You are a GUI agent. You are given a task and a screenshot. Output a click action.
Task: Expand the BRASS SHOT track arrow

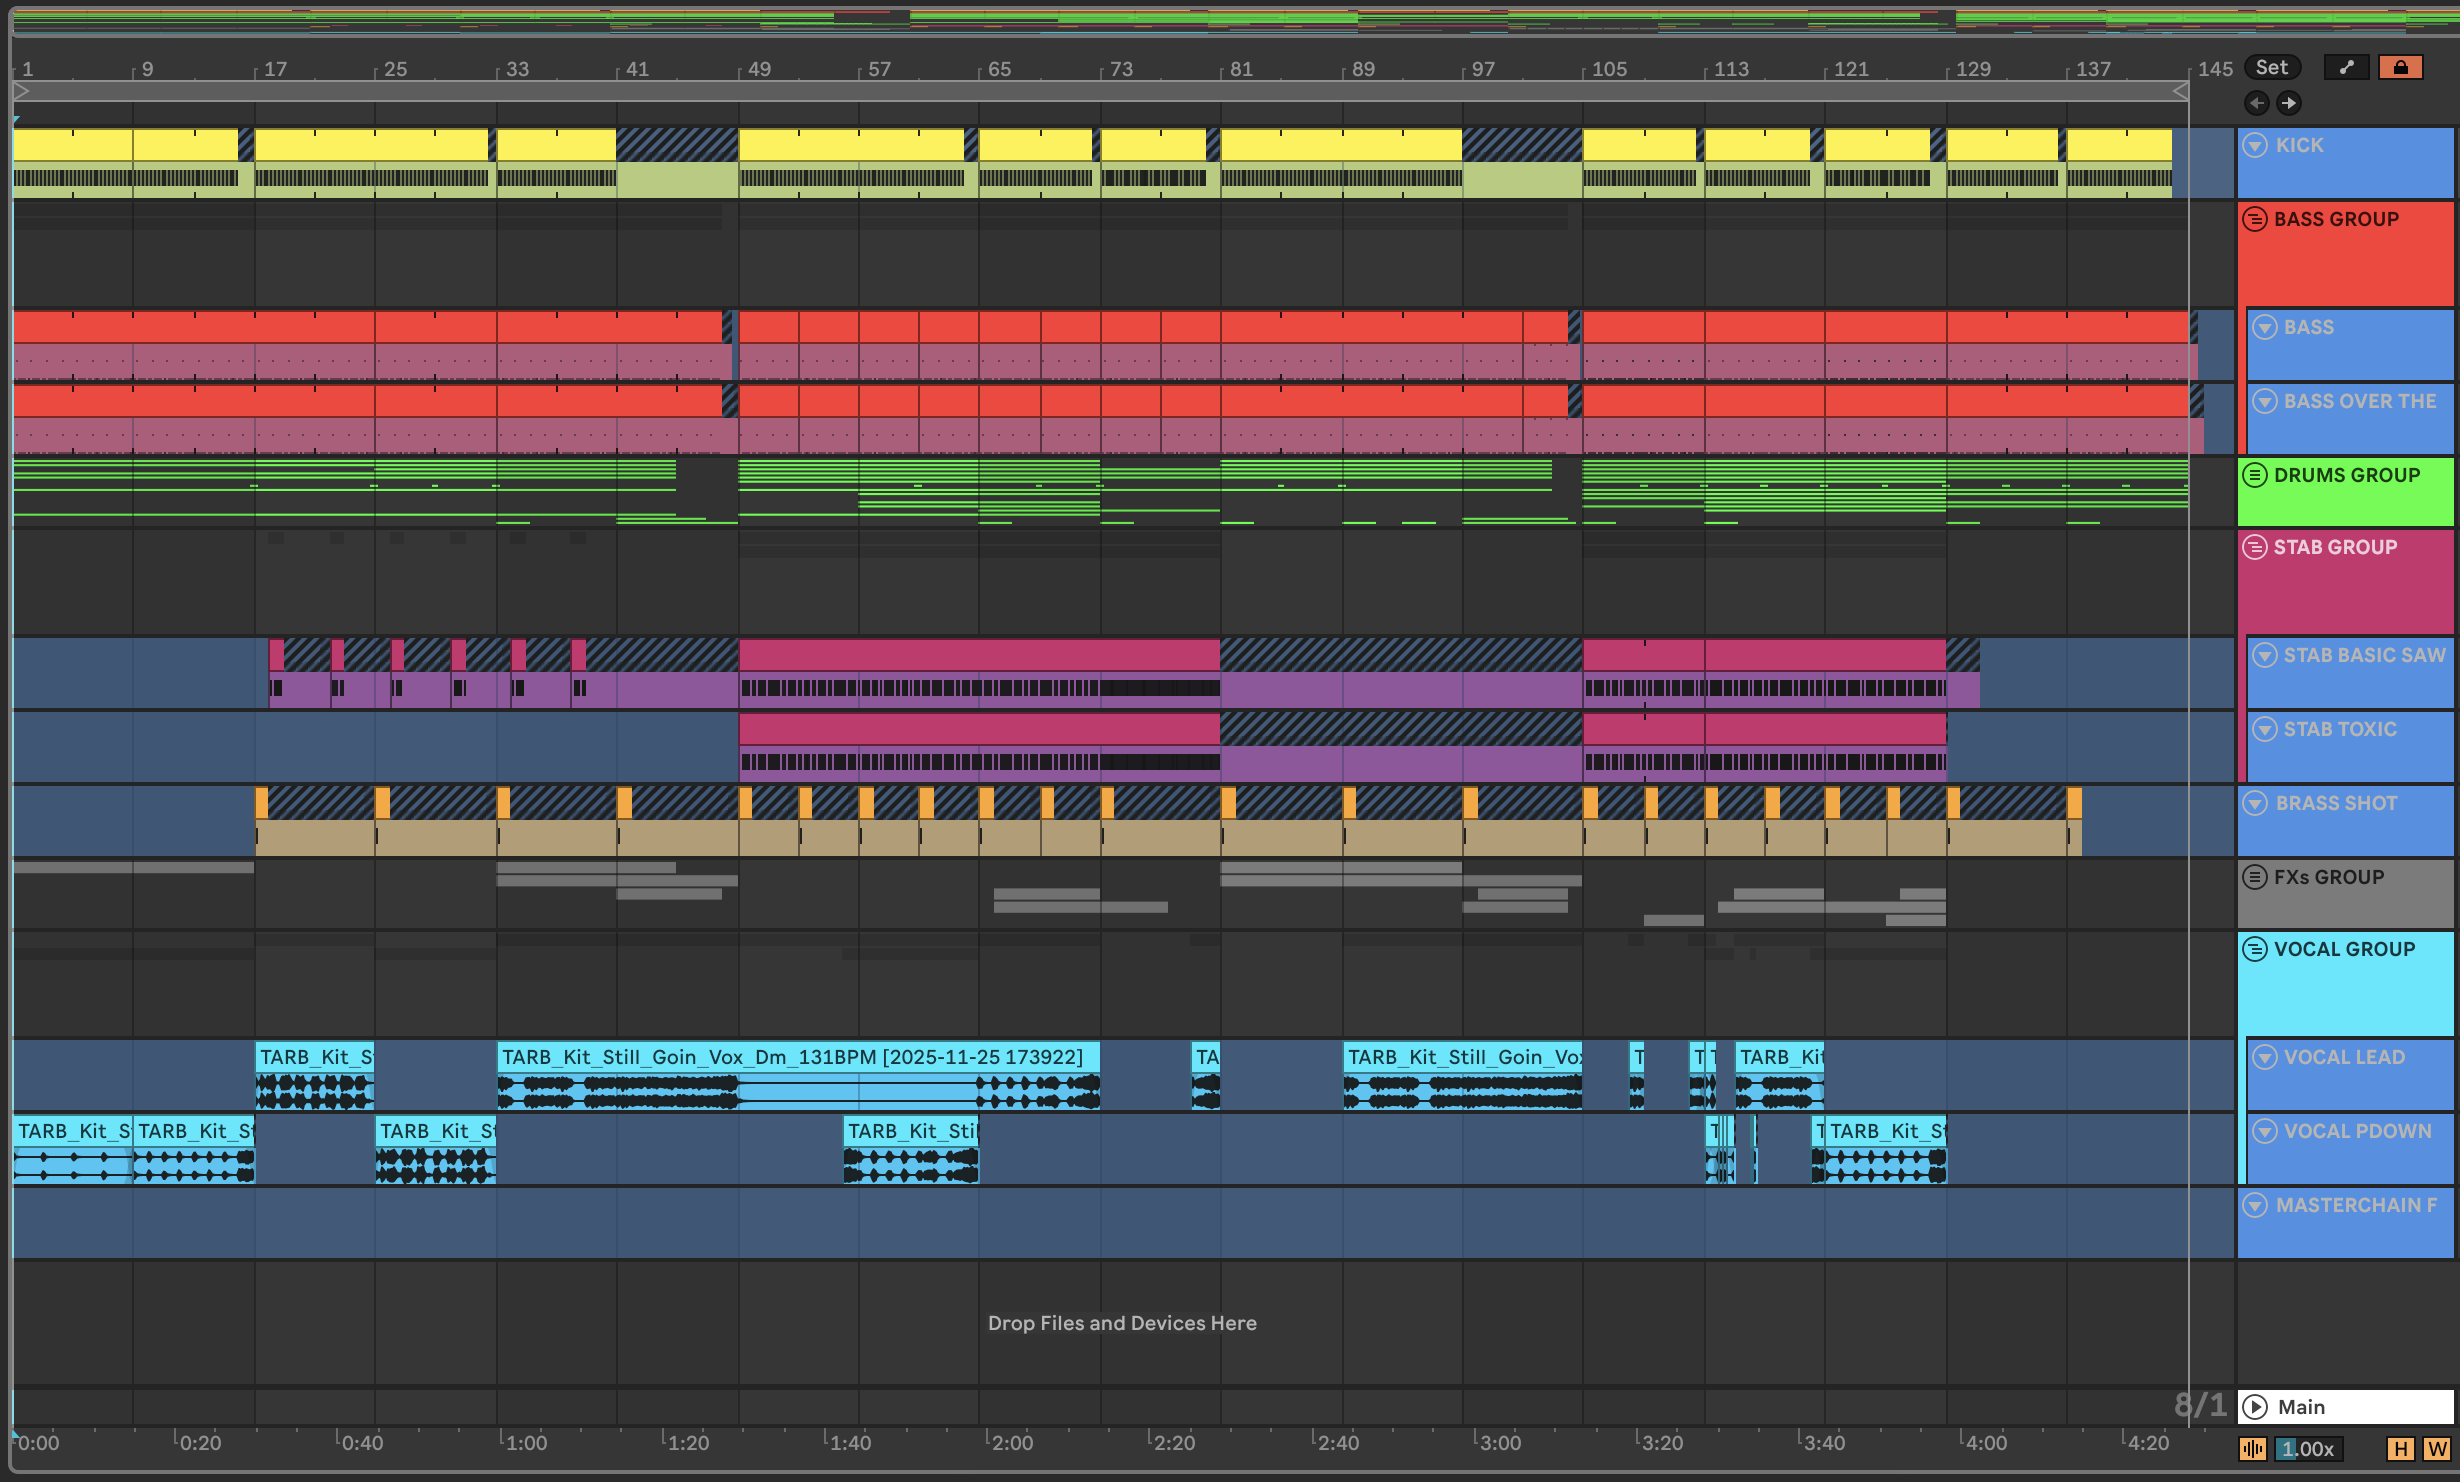[2255, 803]
